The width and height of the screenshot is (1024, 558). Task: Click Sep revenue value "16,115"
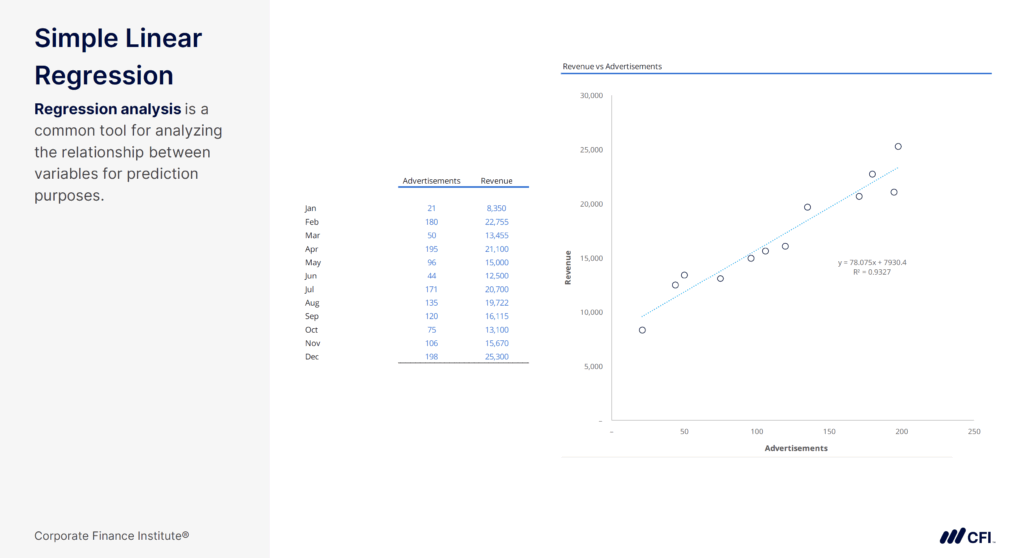pos(496,316)
